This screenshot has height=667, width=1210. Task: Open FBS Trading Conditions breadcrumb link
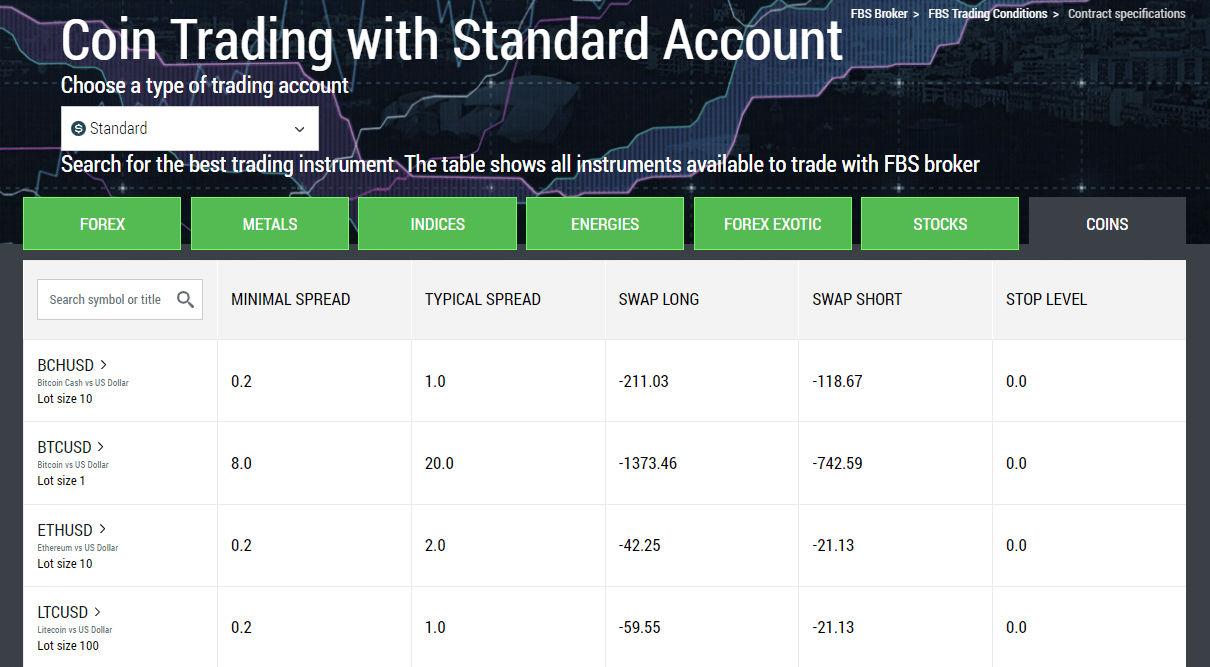tap(988, 14)
